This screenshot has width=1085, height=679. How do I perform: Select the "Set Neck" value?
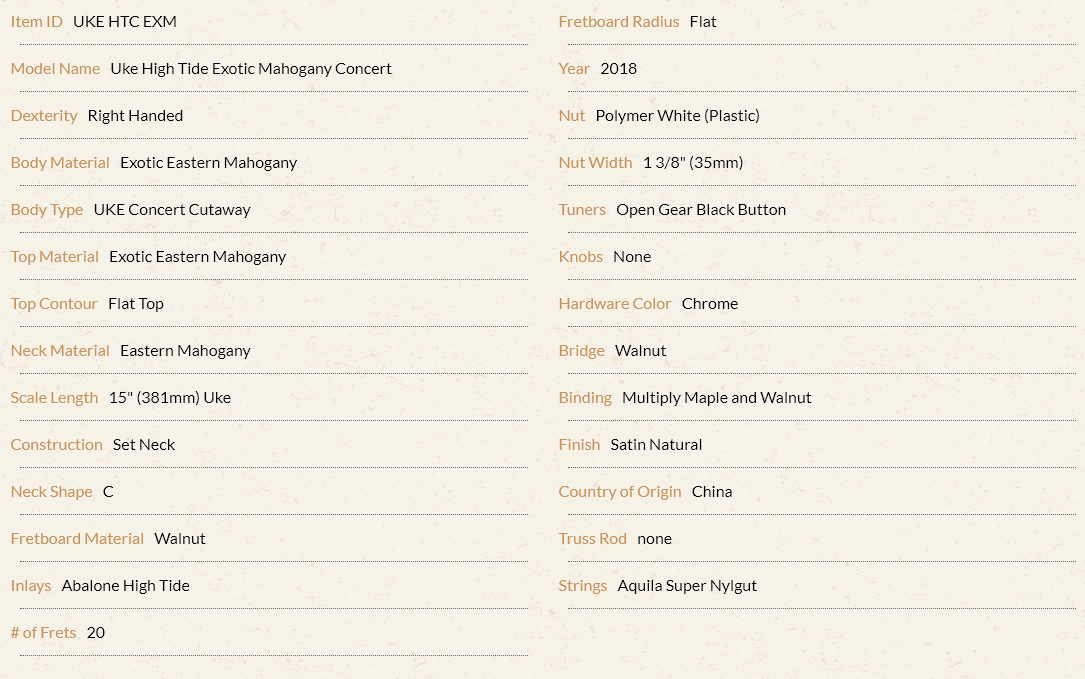click(144, 445)
